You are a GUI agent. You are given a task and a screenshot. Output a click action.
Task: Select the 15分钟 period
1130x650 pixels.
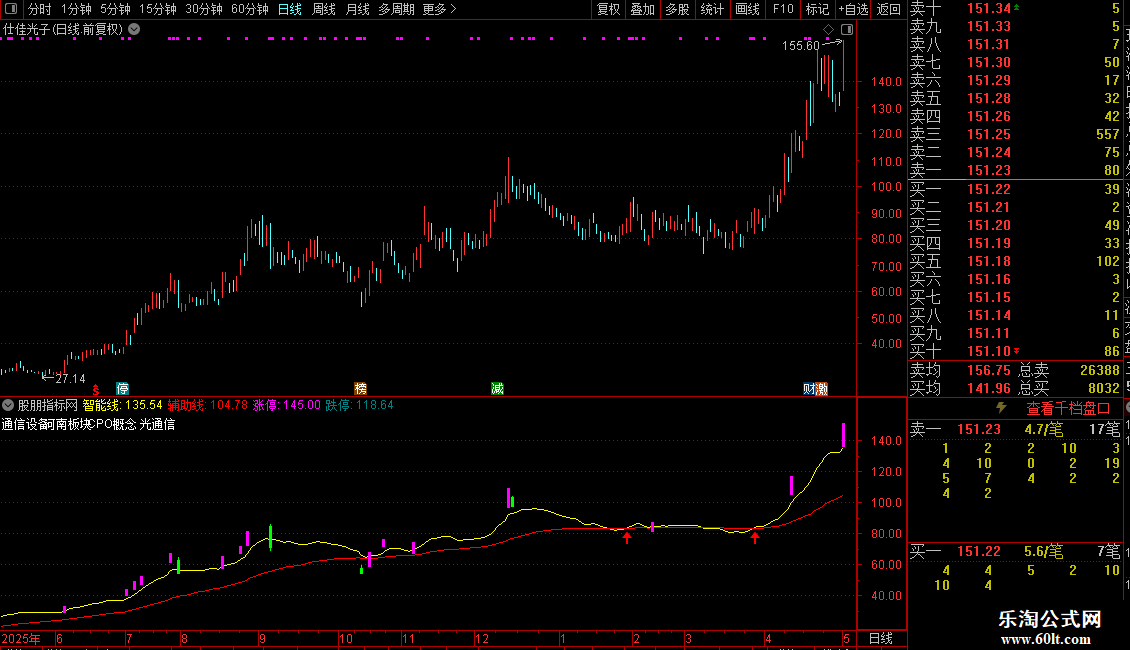[158, 9]
